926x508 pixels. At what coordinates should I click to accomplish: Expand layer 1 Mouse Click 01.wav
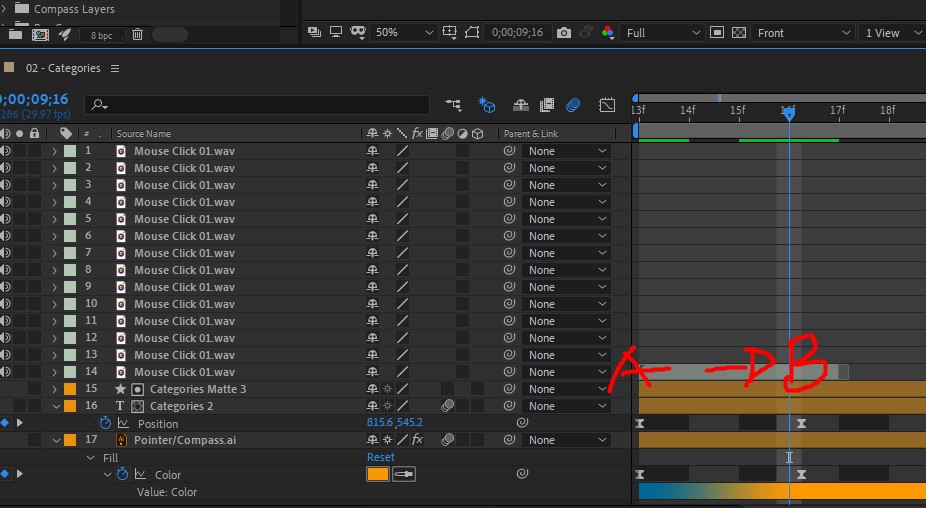click(54, 151)
